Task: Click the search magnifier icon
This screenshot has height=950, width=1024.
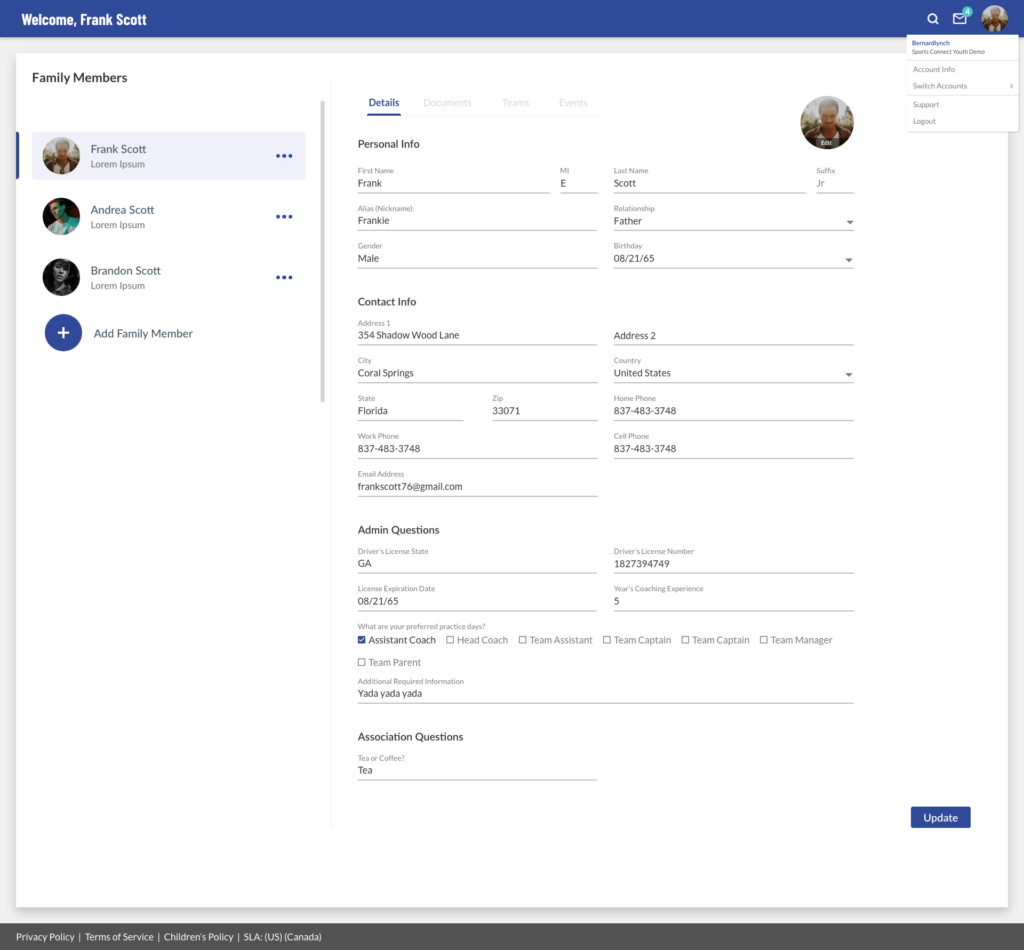Action: (933, 19)
